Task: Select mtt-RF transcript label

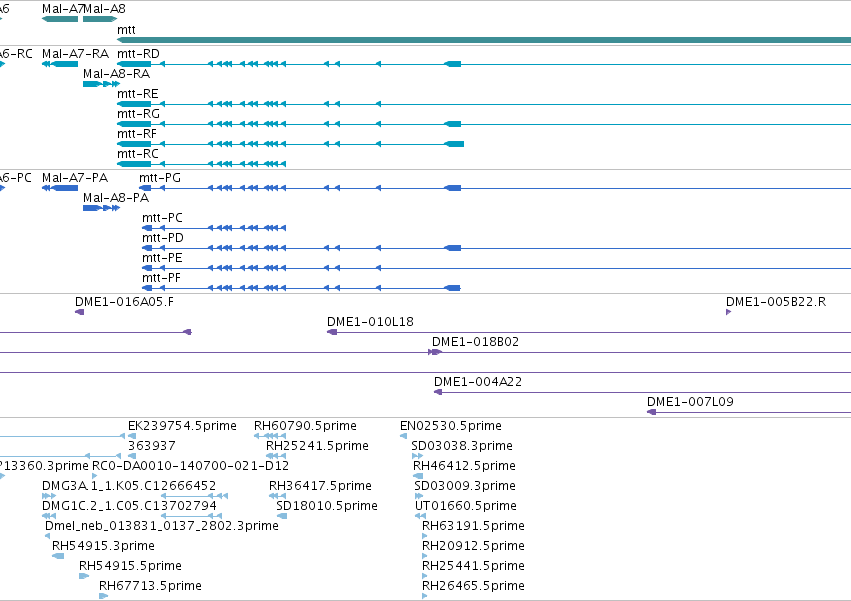Action: coord(137,134)
